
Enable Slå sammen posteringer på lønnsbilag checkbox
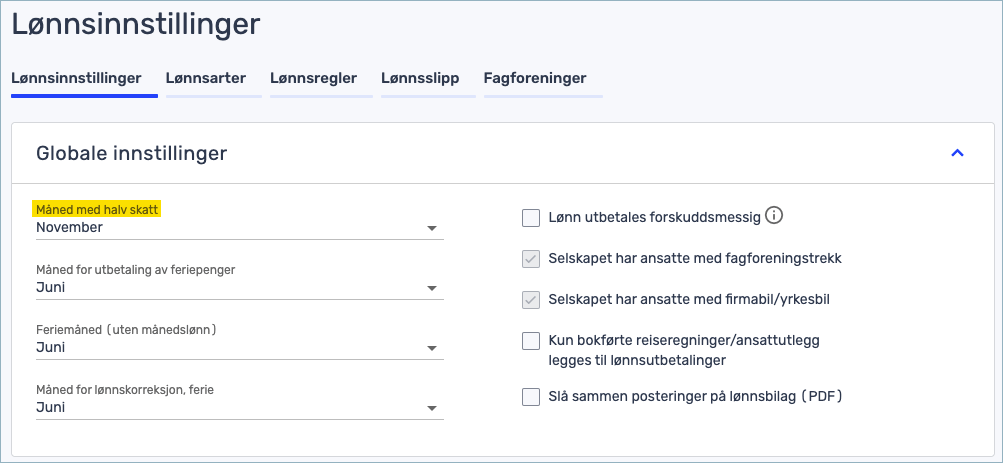click(531, 397)
